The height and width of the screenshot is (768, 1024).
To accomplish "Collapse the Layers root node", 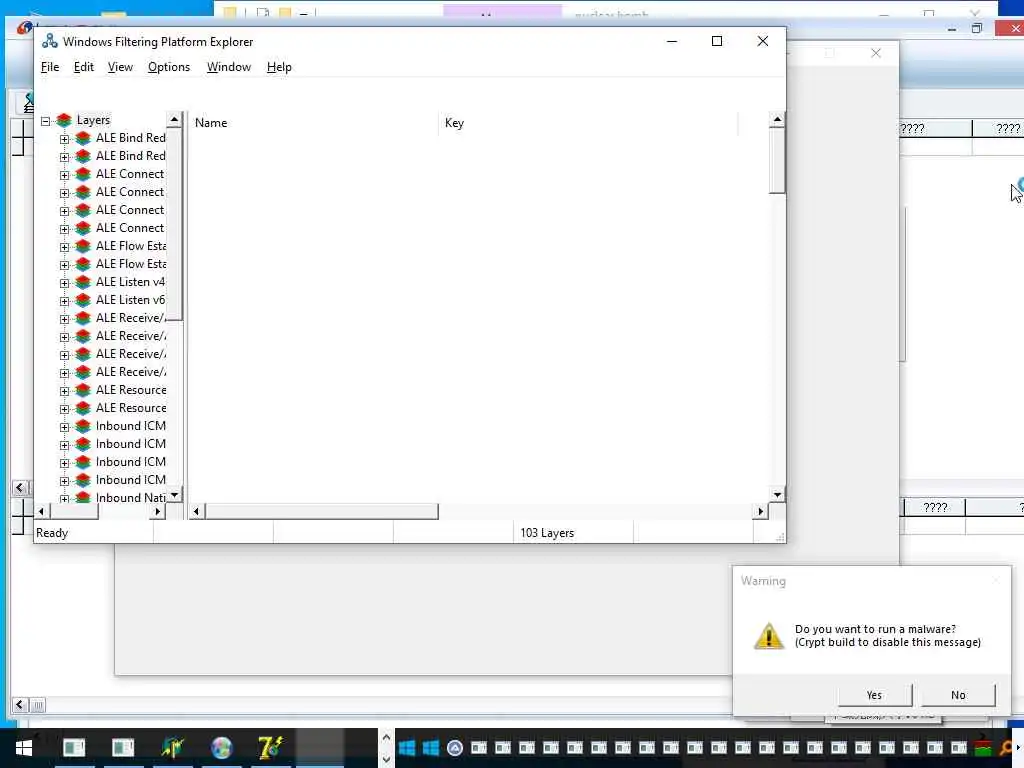I will tap(46, 121).
